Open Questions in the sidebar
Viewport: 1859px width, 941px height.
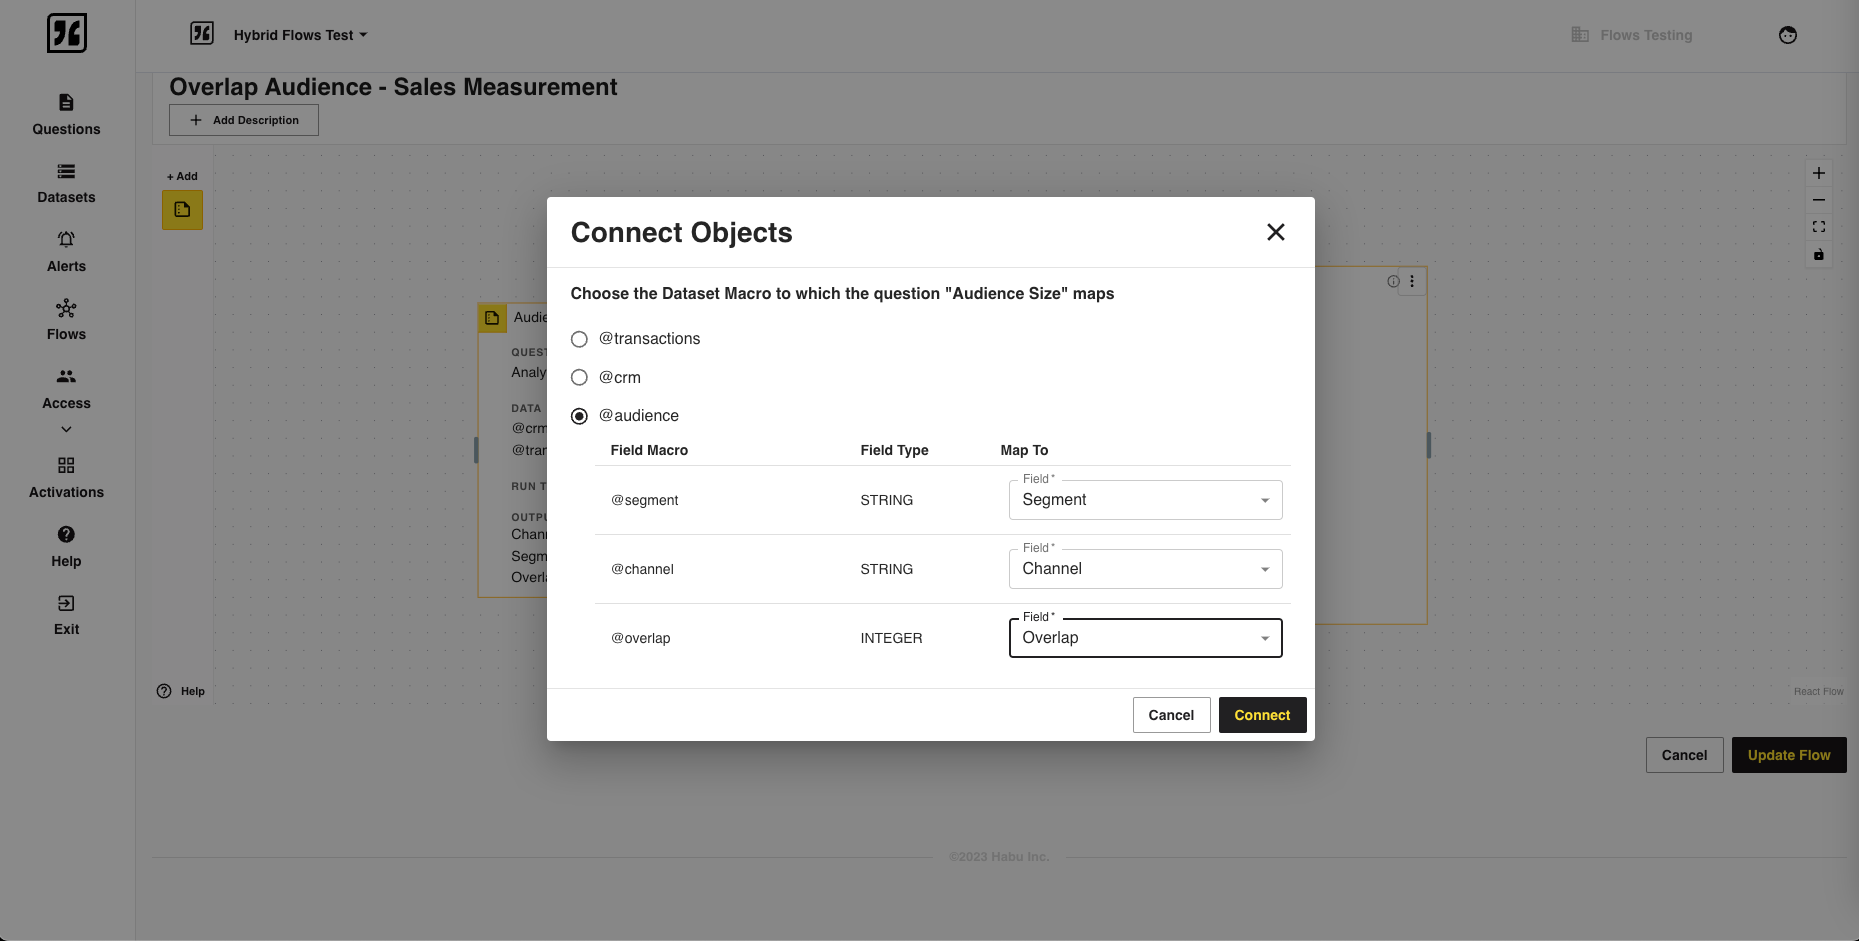[66, 115]
